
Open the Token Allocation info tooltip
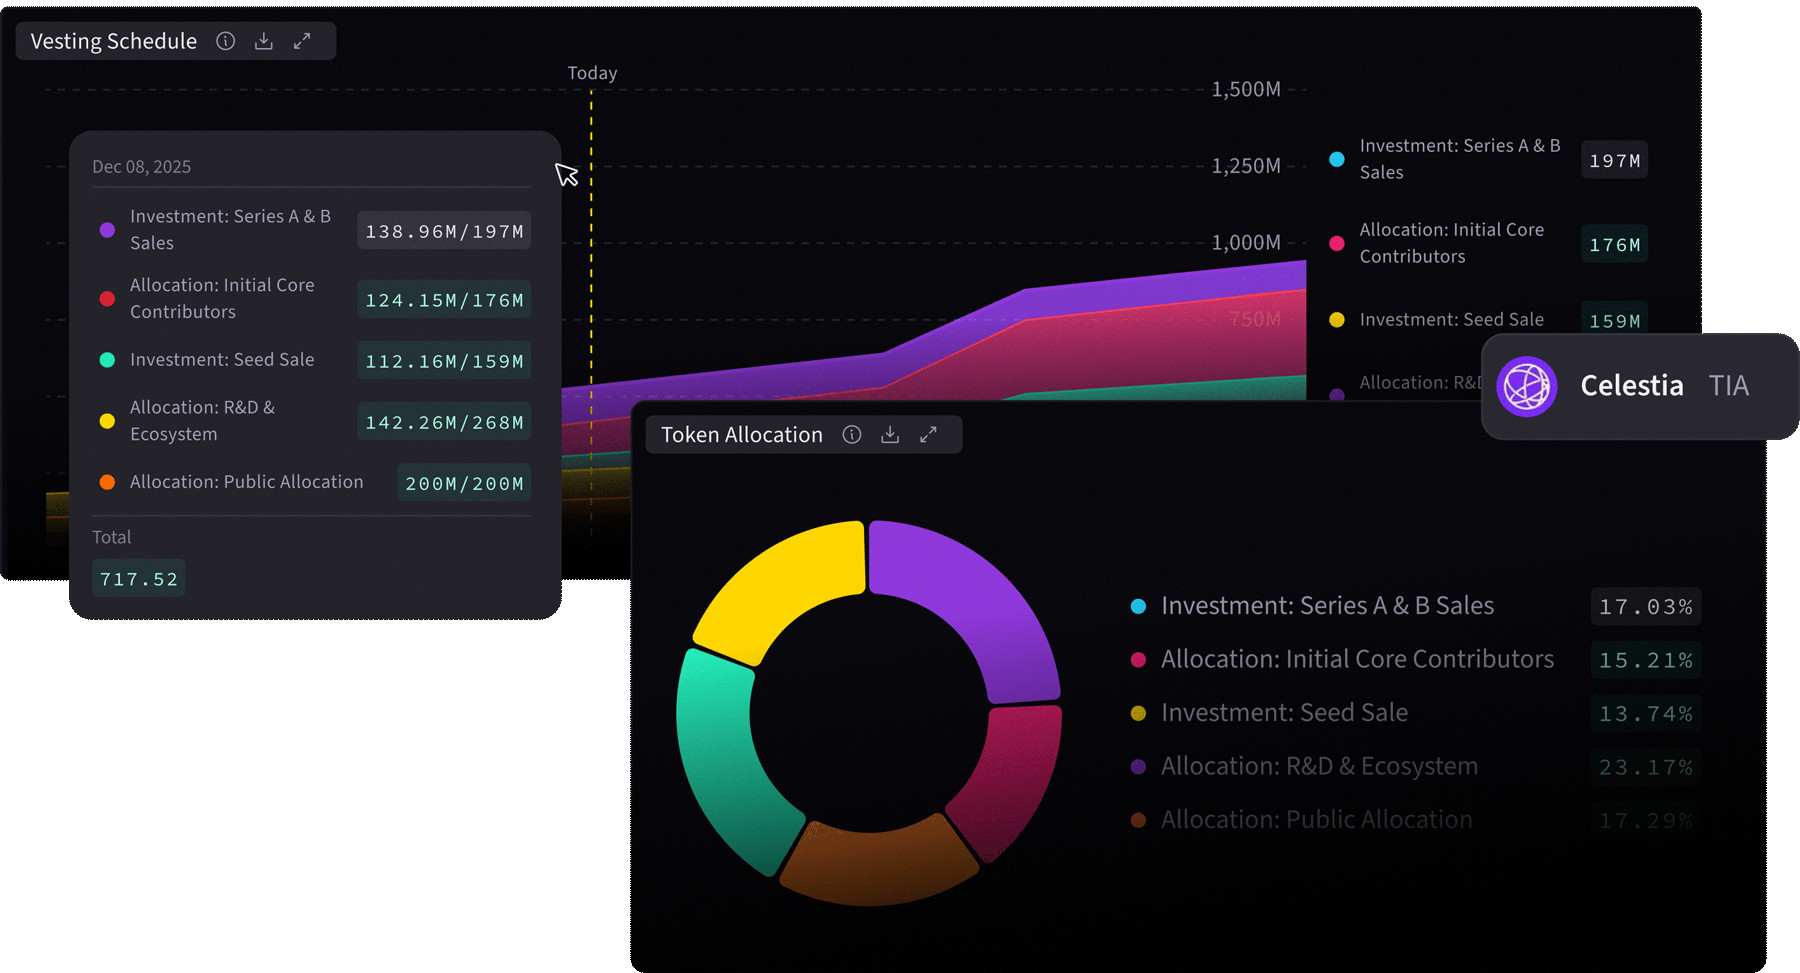point(851,434)
